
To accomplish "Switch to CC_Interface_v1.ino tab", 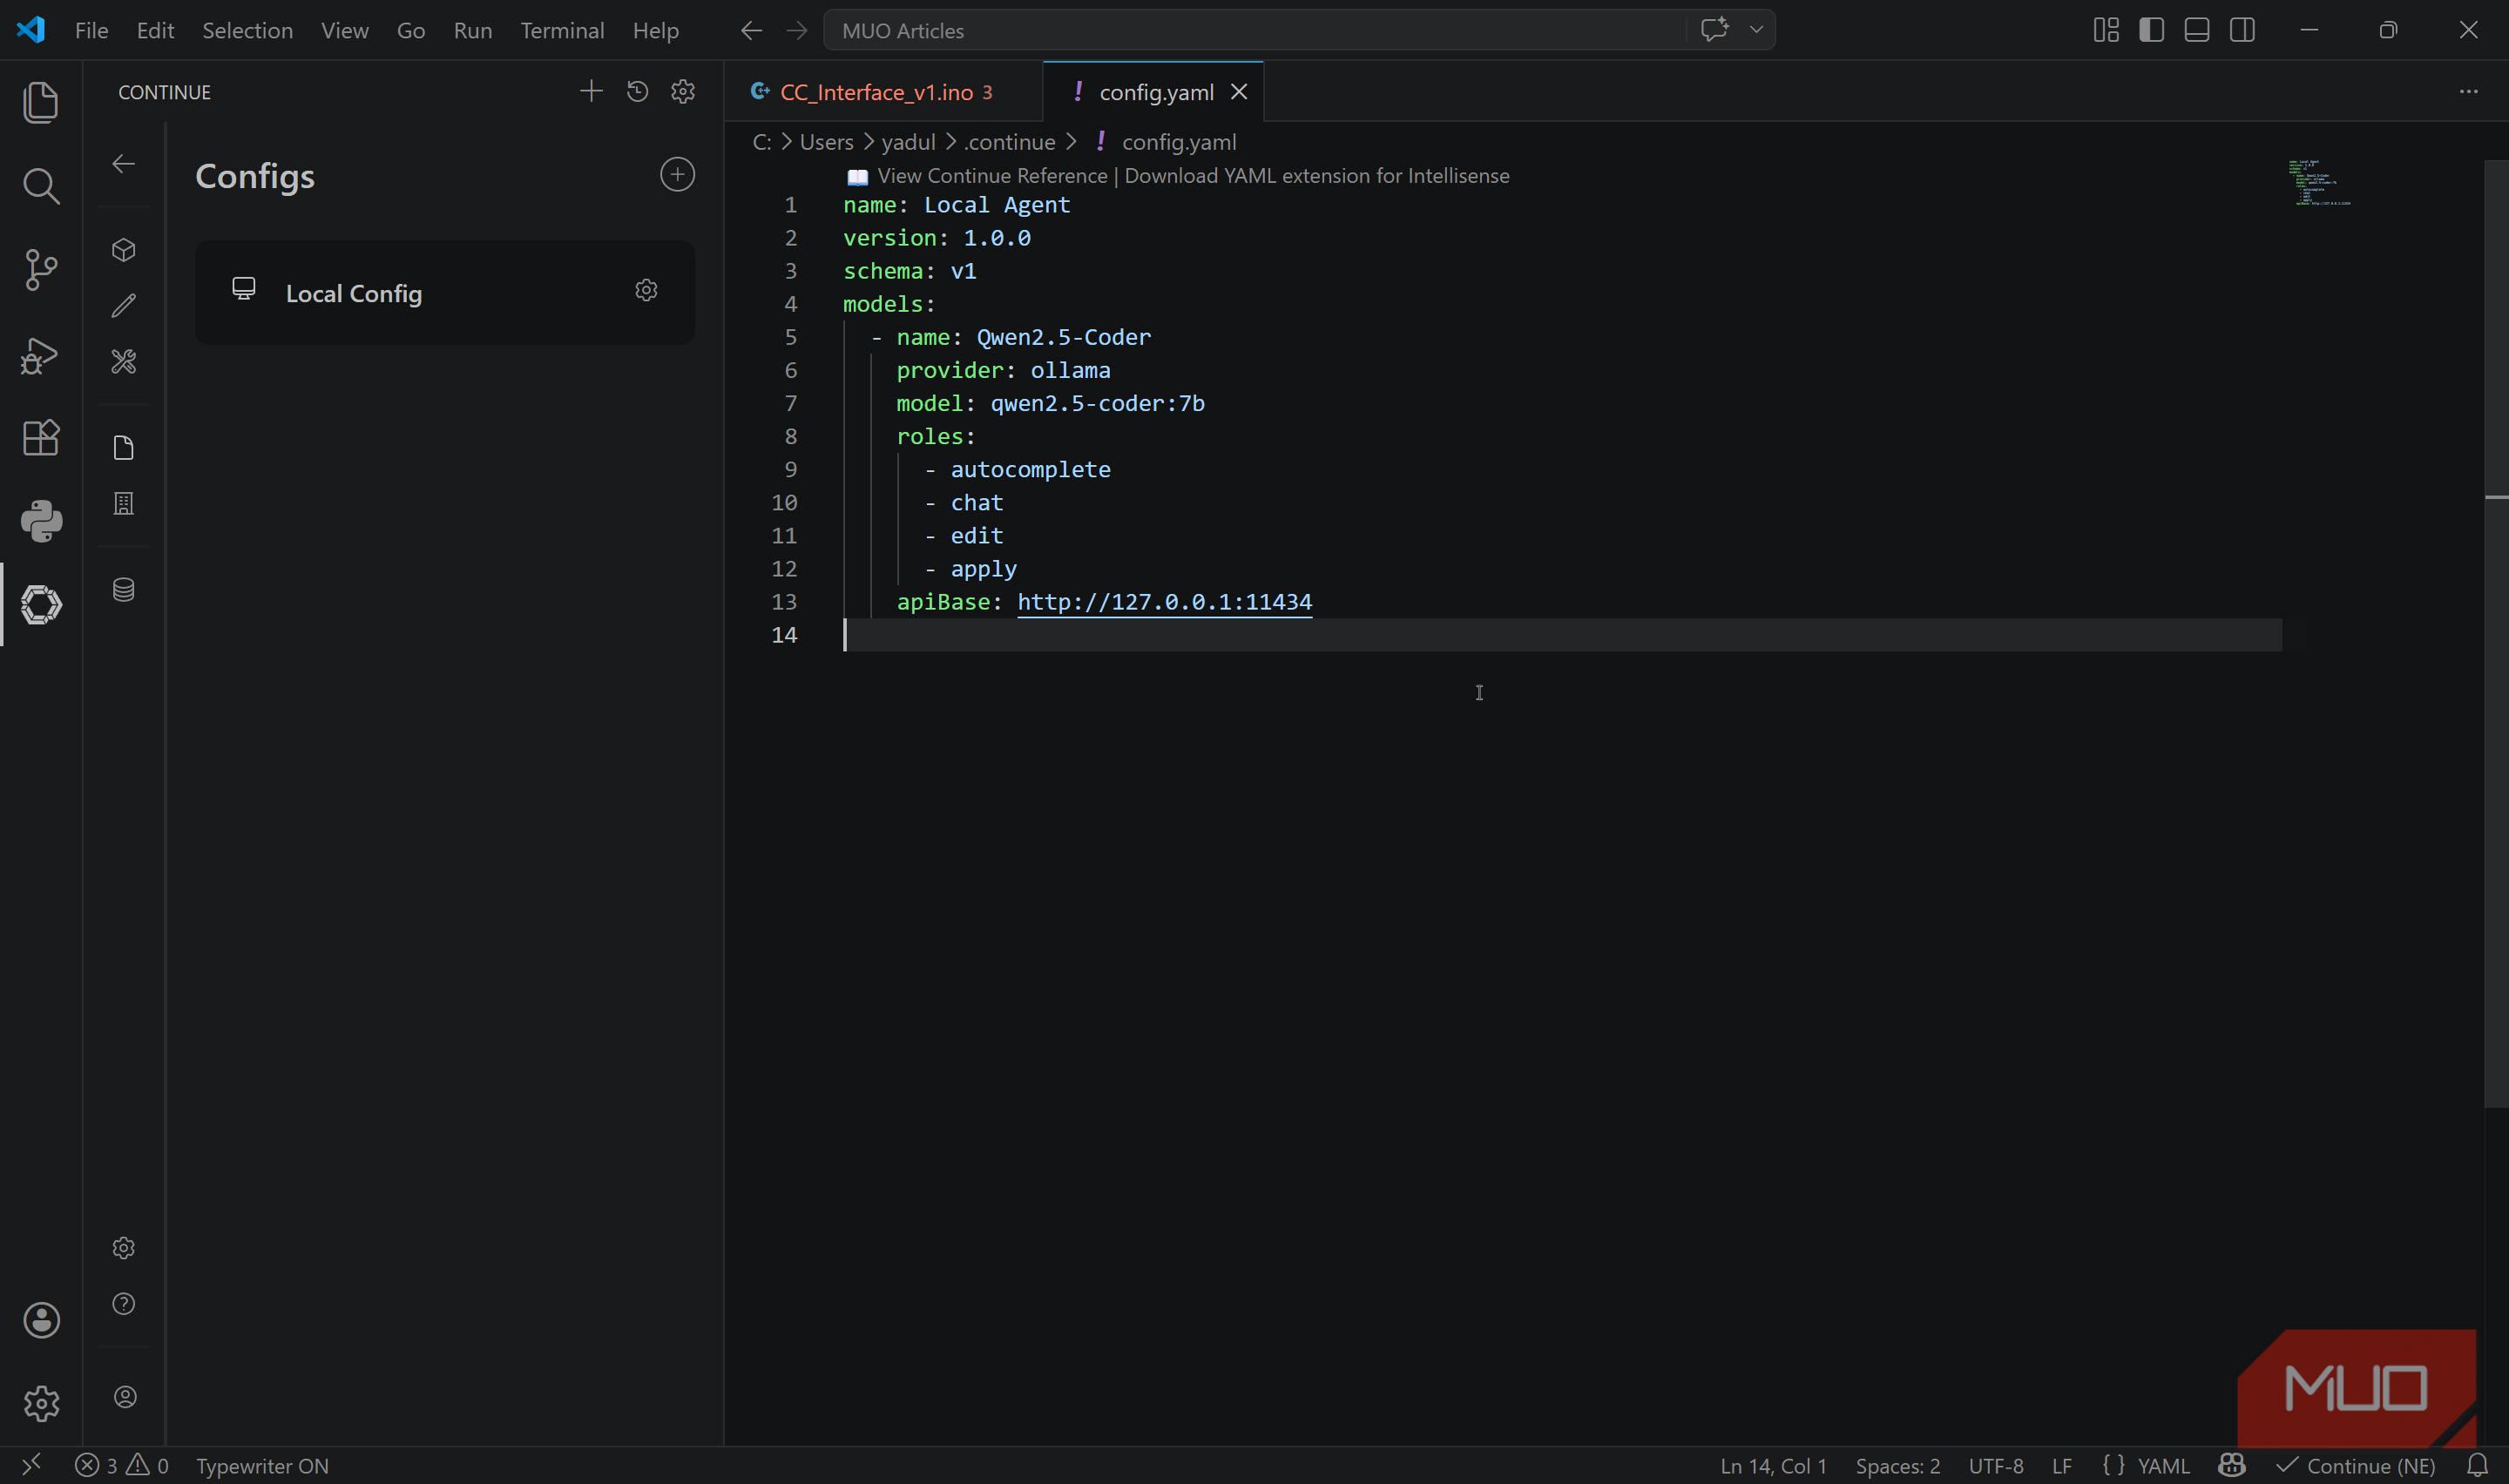I will [x=884, y=92].
